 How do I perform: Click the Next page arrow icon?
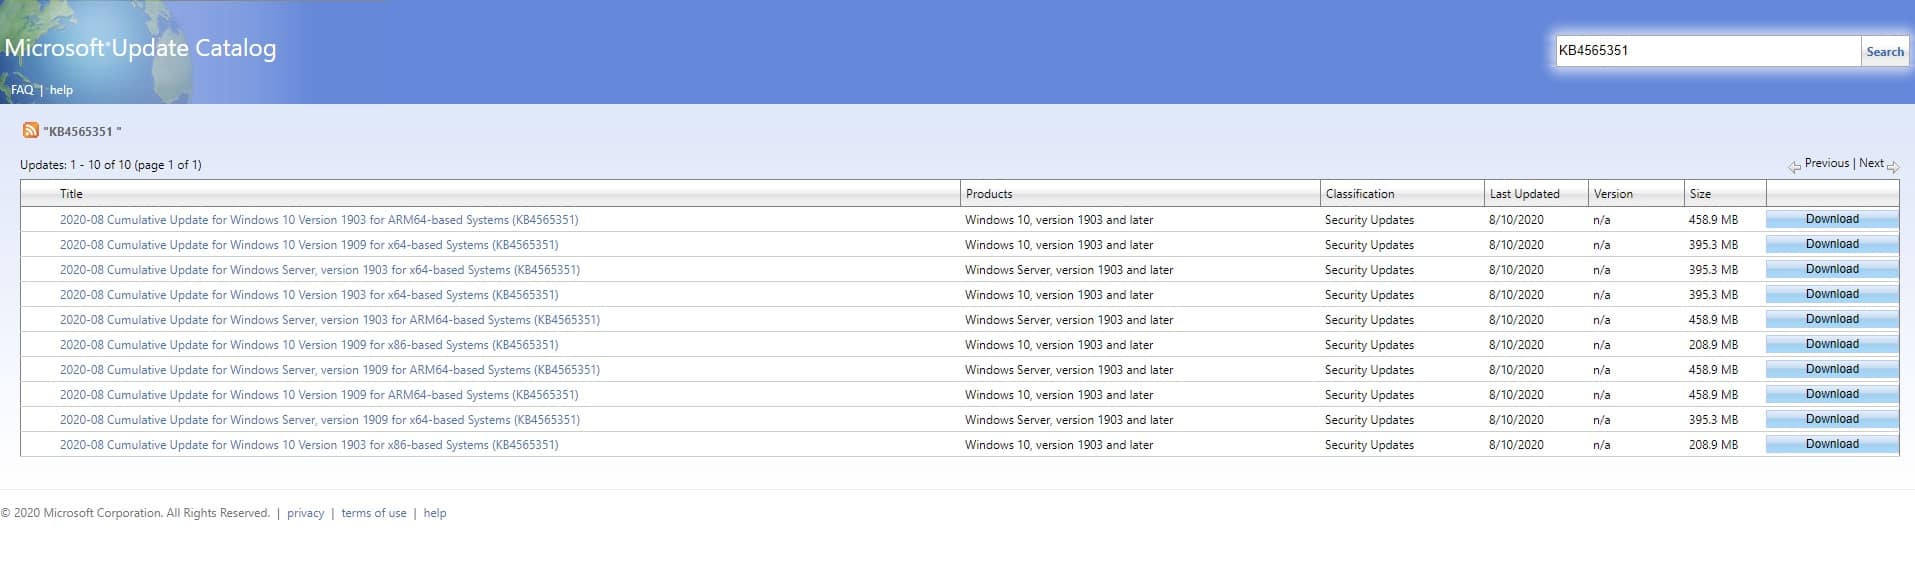click(x=1893, y=167)
